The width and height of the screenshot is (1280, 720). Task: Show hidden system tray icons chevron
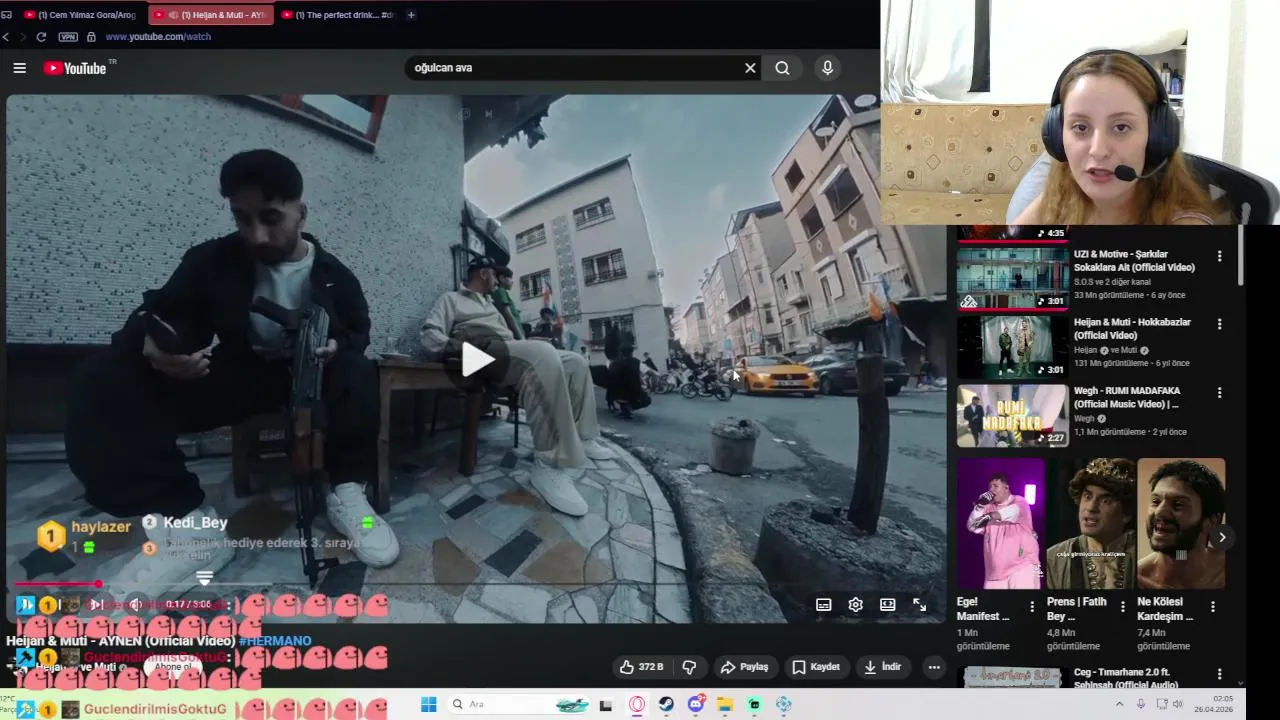[1120, 705]
